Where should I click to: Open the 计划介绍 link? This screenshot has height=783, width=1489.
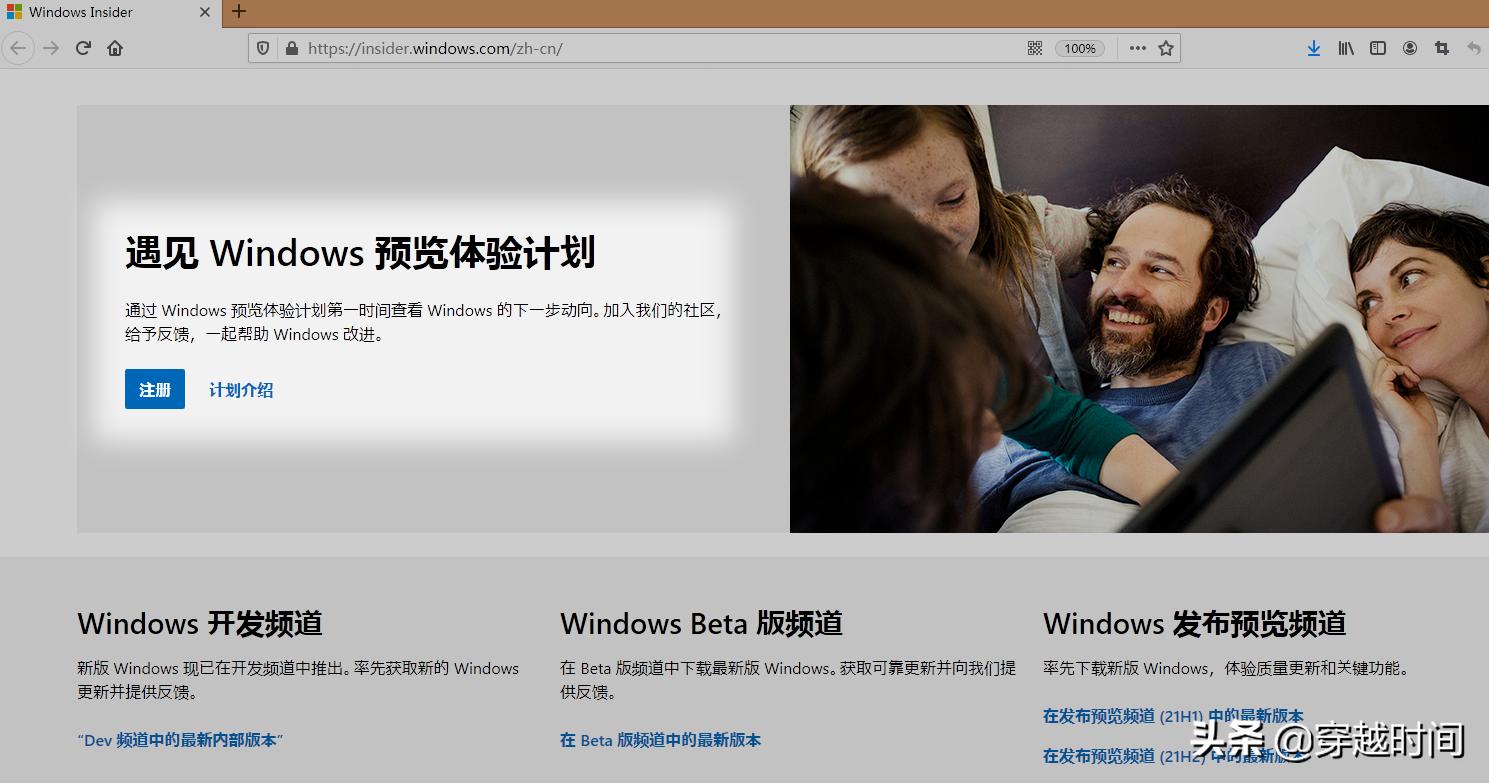coord(240,389)
